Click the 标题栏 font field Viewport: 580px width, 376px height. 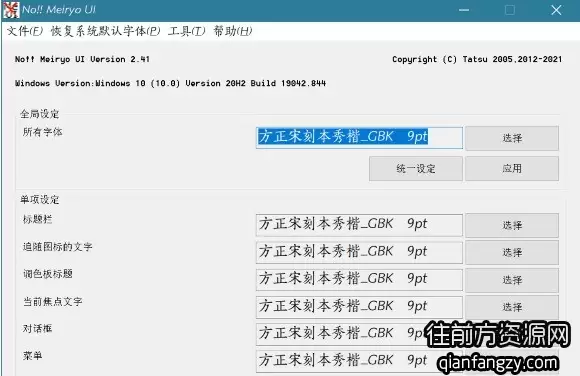(x=359, y=225)
